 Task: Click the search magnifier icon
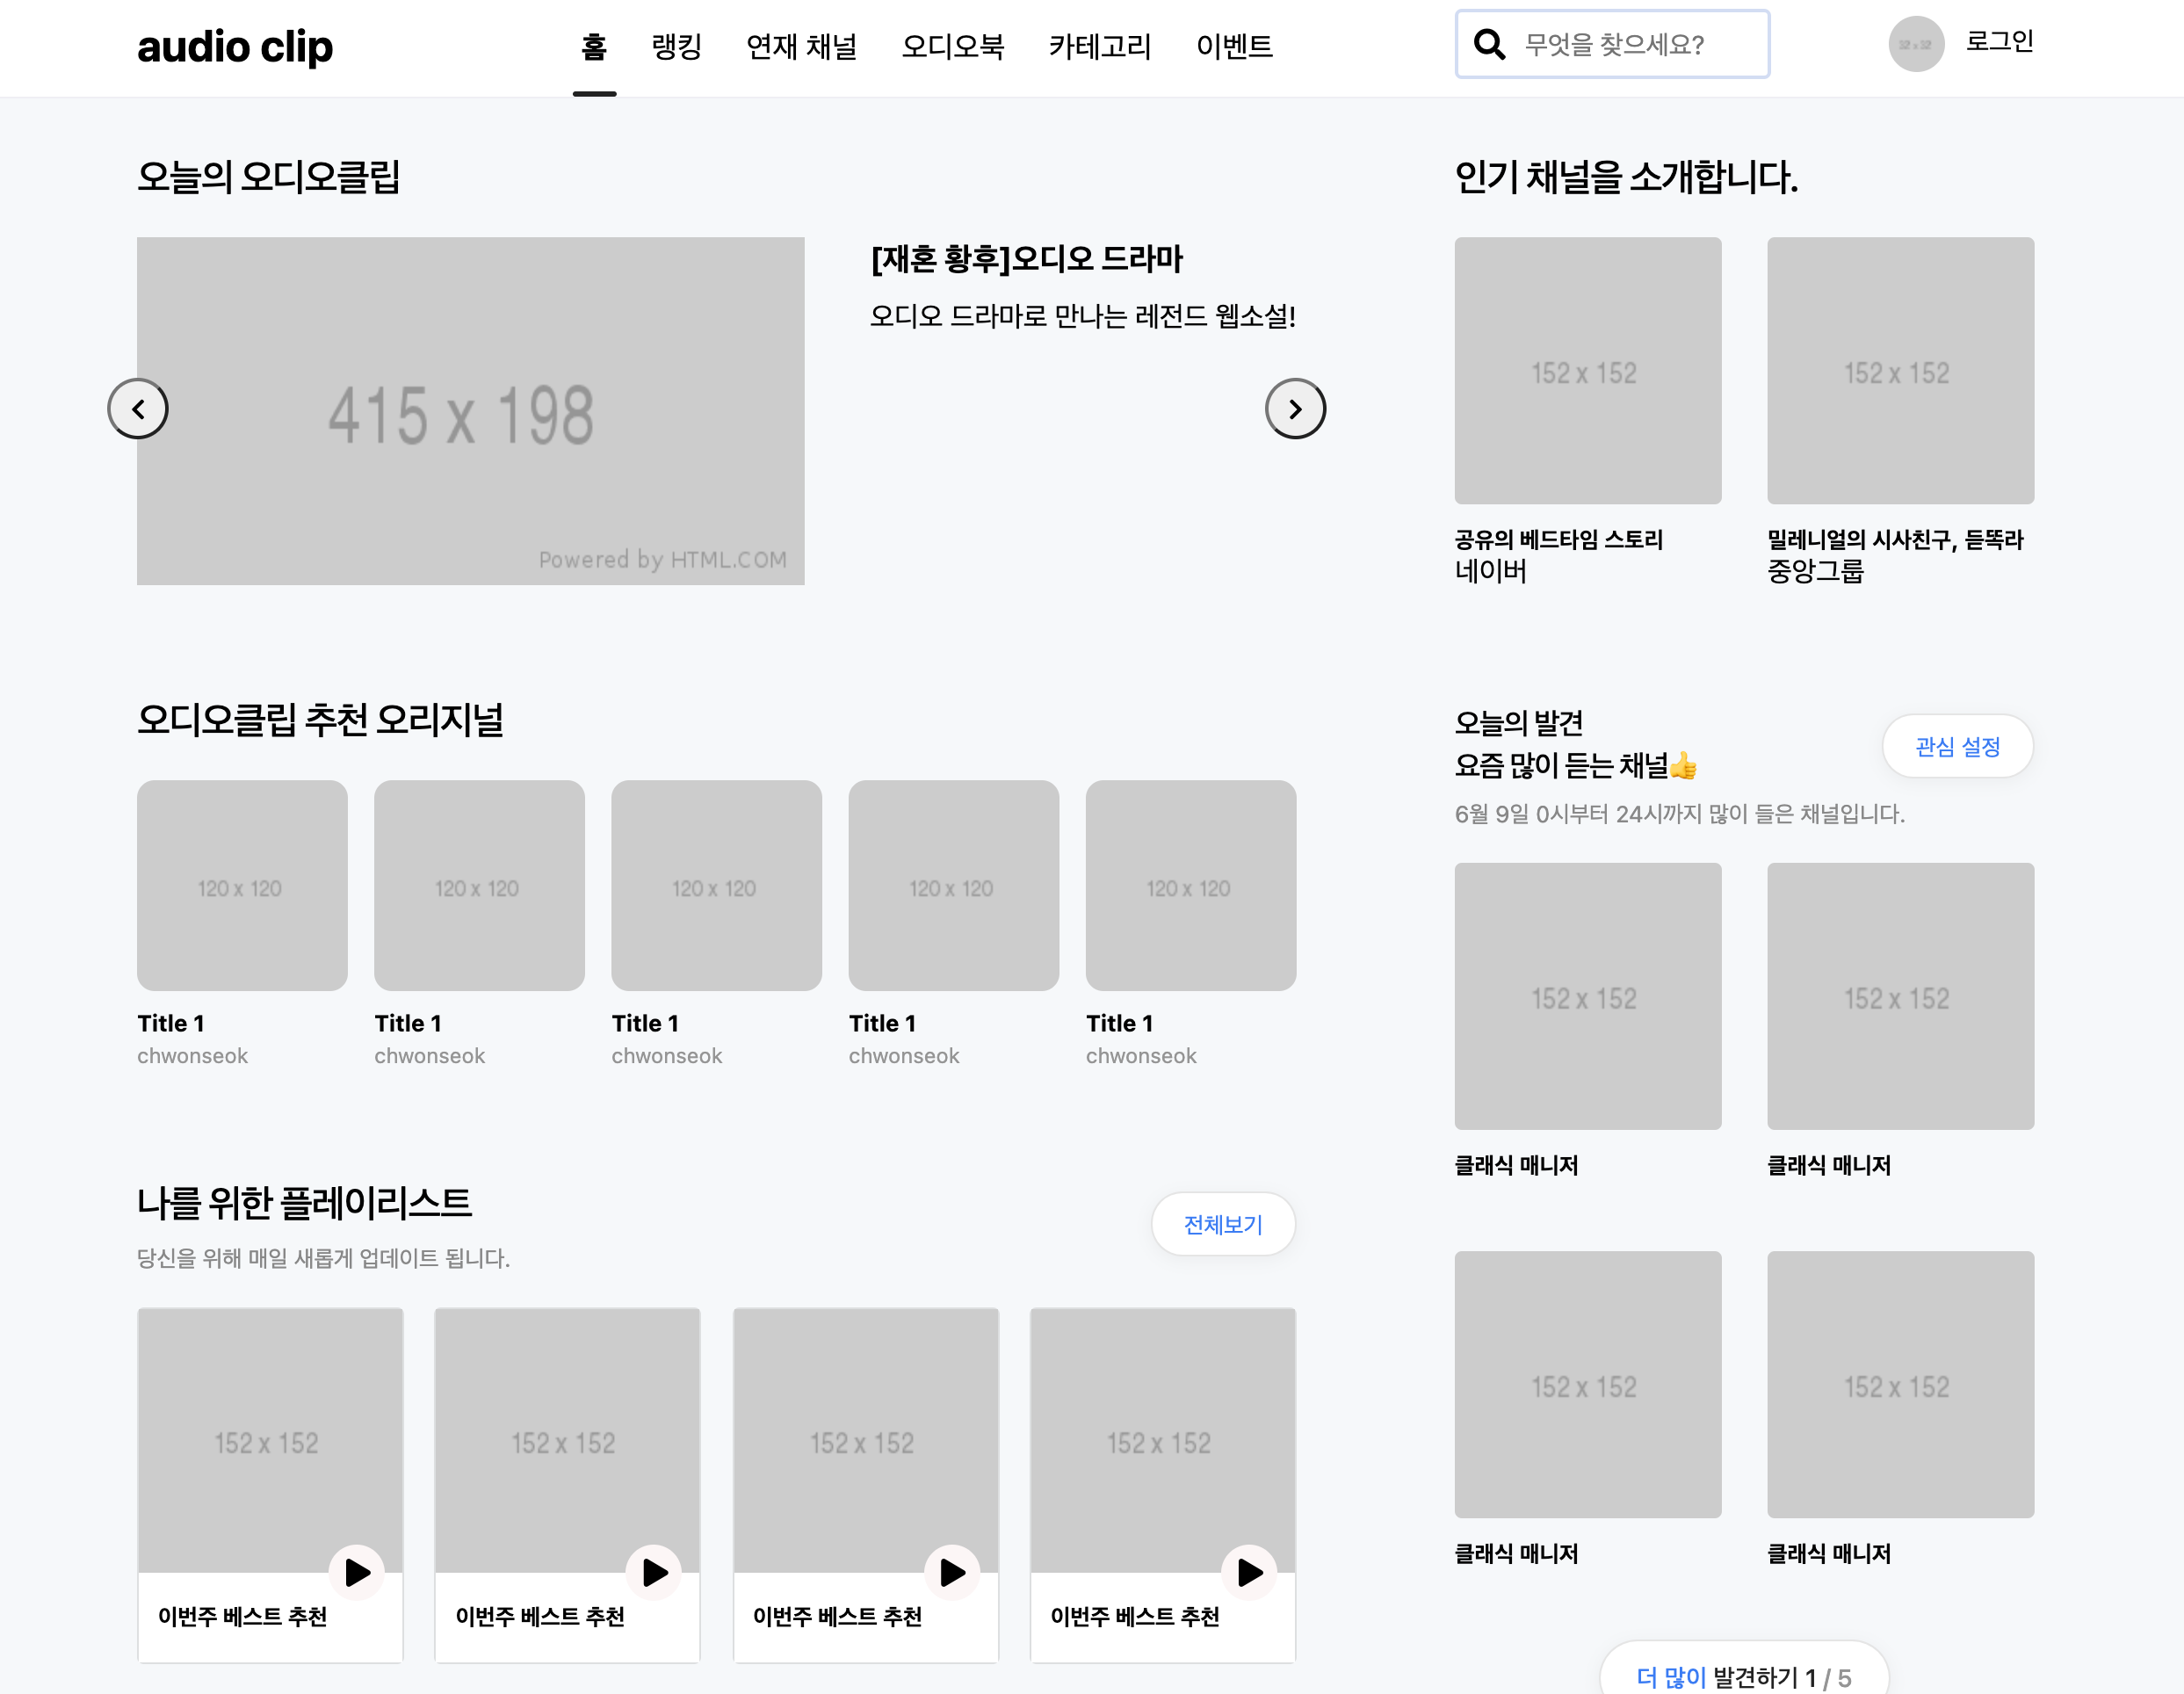(1489, 45)
